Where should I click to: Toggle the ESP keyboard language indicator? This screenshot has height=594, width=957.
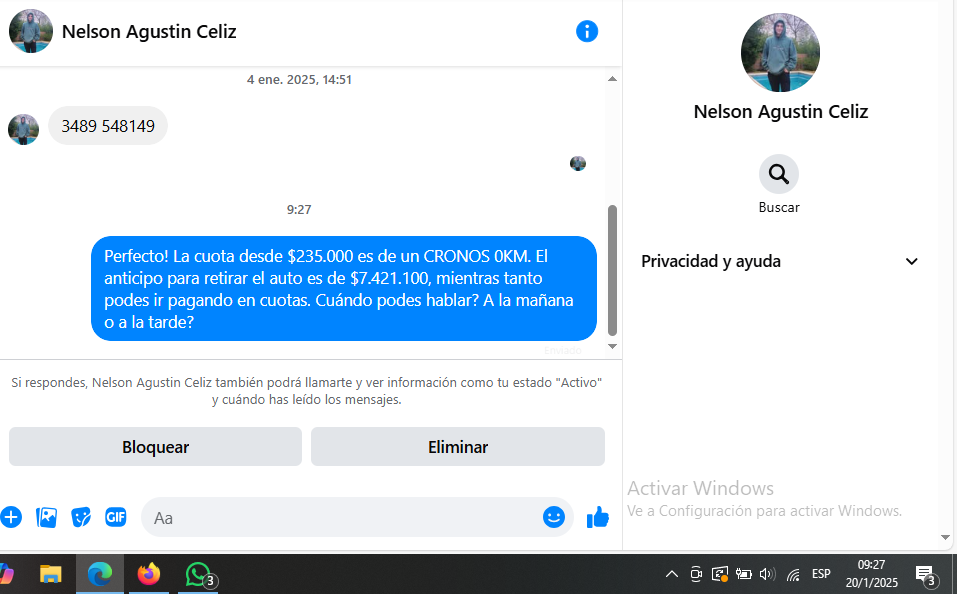821,574
